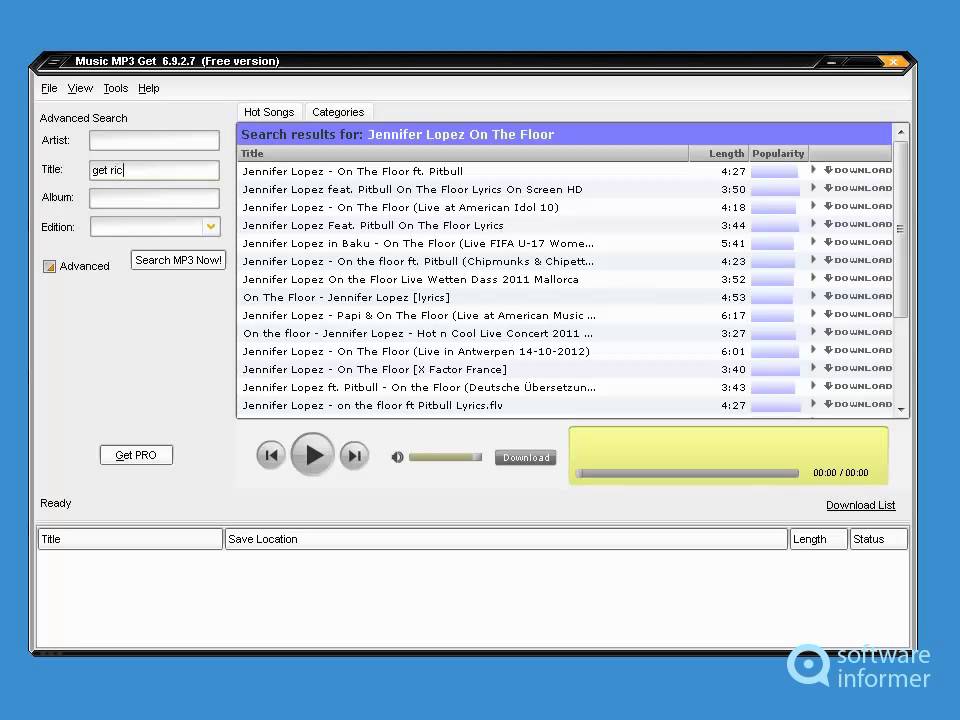
Task: Click the Status column header in download list
Action: pos(879,539)
